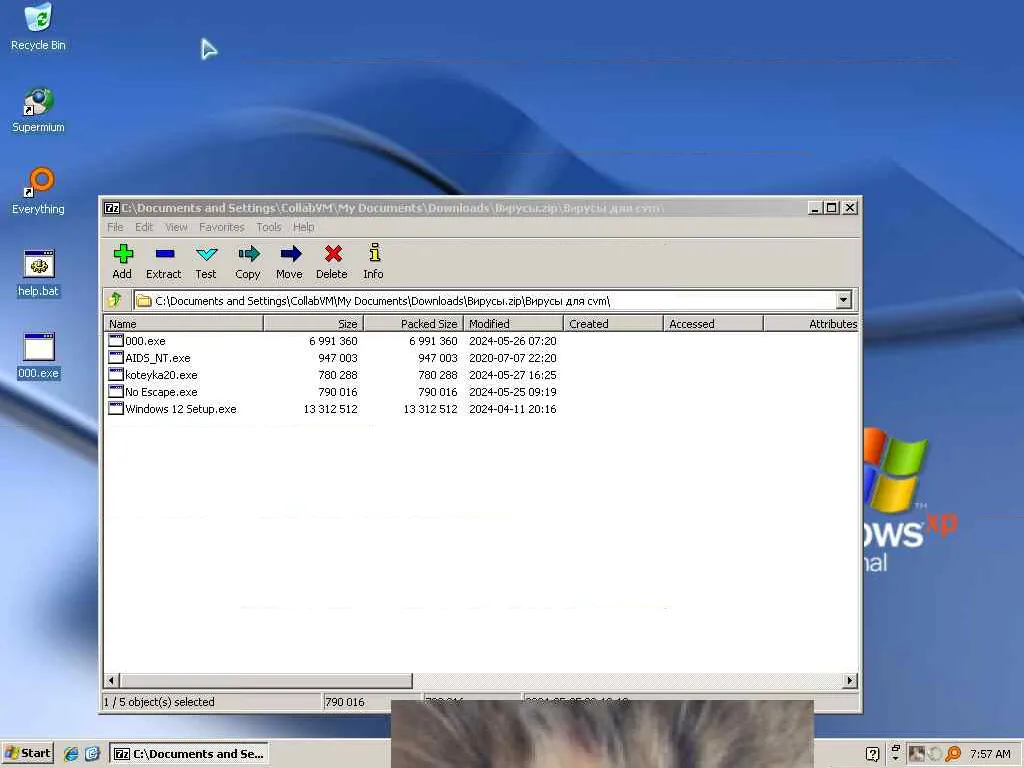Click the left arrow of horizontal scrollbar

[111, 680]
